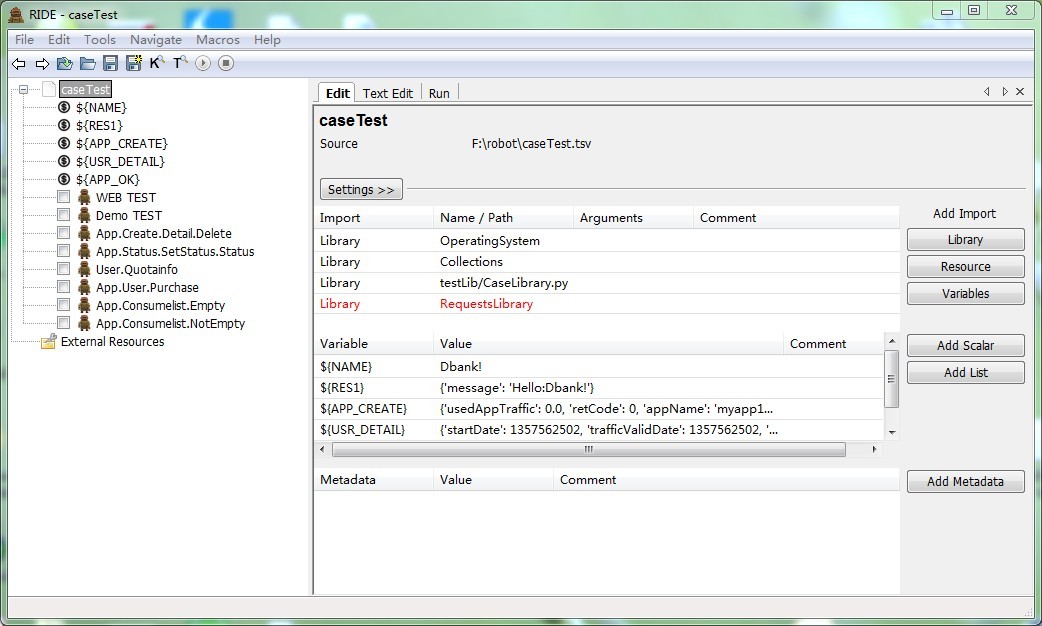The width and height of the screenshot is (1042, 626).
Task: Collapse the caseTest tree node
Action: (x=23, y=90)
